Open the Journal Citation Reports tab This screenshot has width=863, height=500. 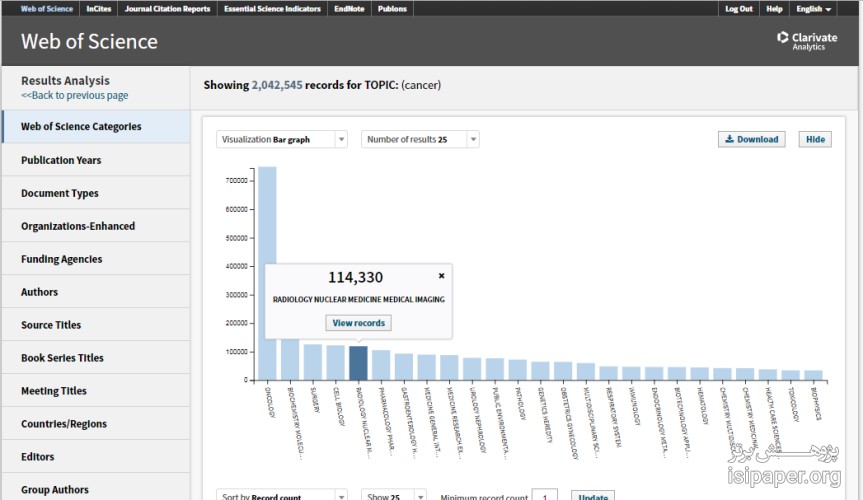coord(167,9)
